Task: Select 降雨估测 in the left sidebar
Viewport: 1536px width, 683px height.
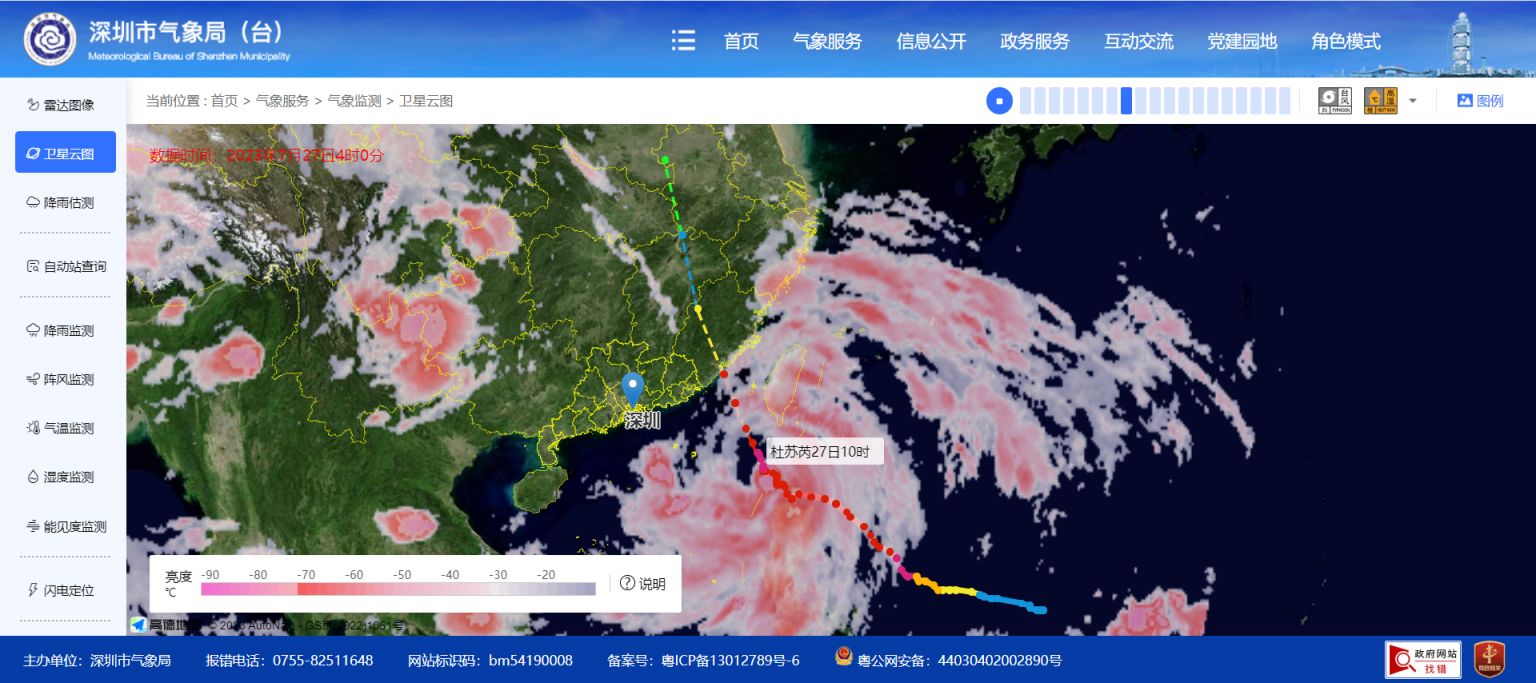Action: [66, 203]
